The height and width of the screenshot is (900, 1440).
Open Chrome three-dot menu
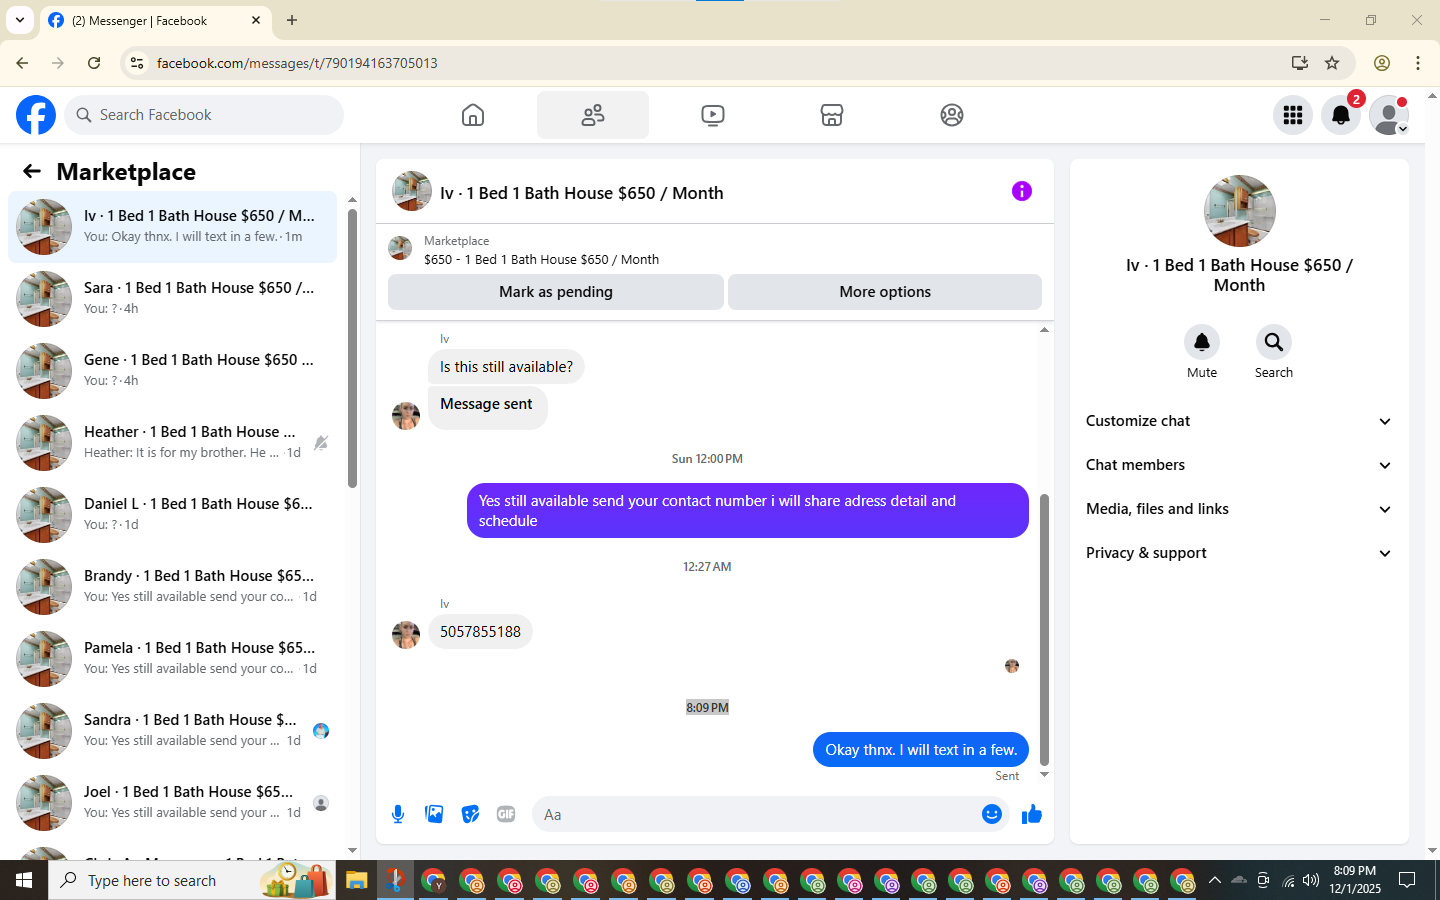[1418, 63]
